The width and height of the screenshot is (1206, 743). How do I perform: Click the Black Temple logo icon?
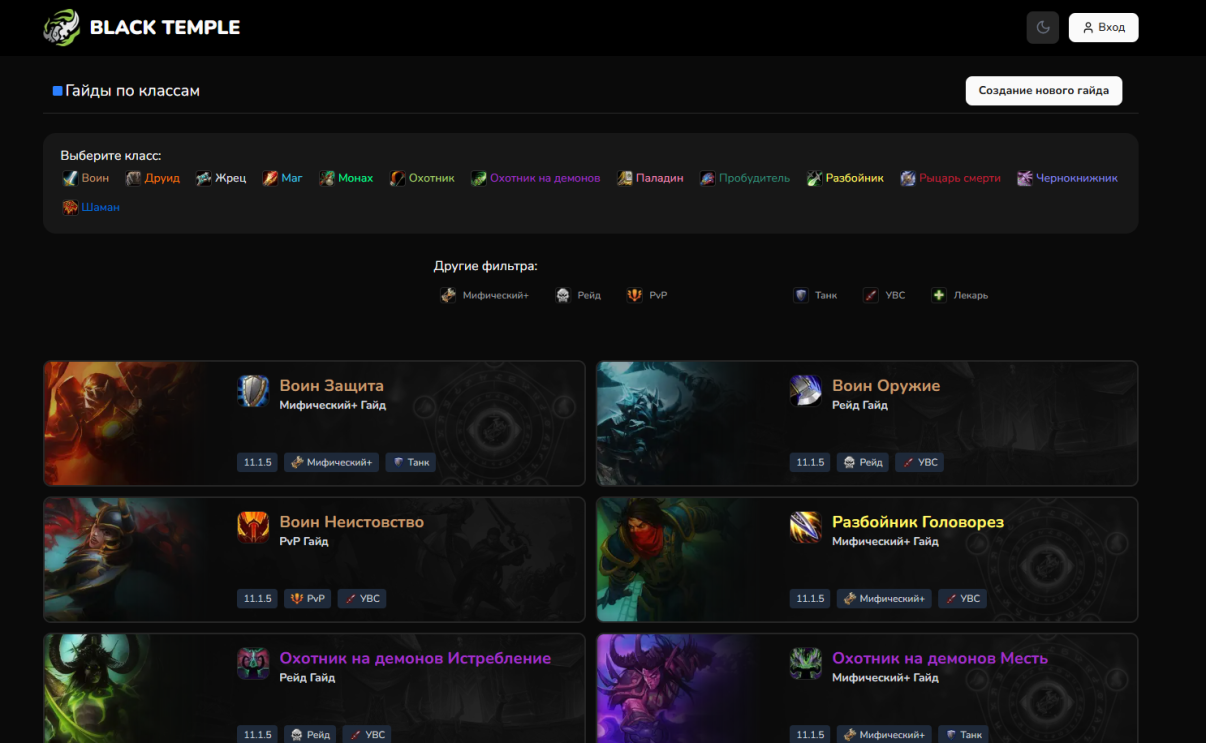pyautogui.click(x=61, y=28)
